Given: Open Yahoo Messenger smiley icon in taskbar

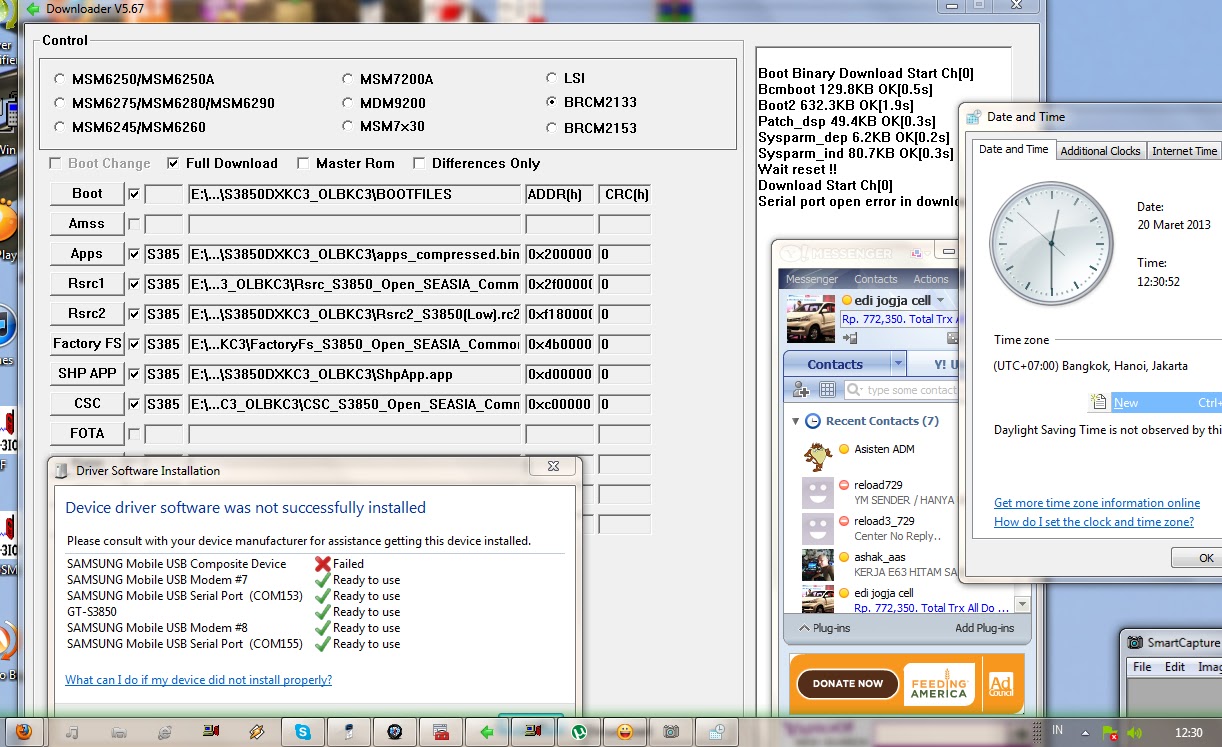Looking at the screenshot, I should pyautogui.click(x=624, y=731).
